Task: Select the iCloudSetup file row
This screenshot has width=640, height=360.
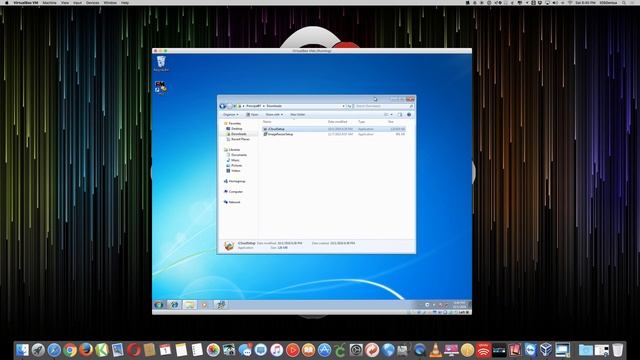Action: [x=334, y=129]
